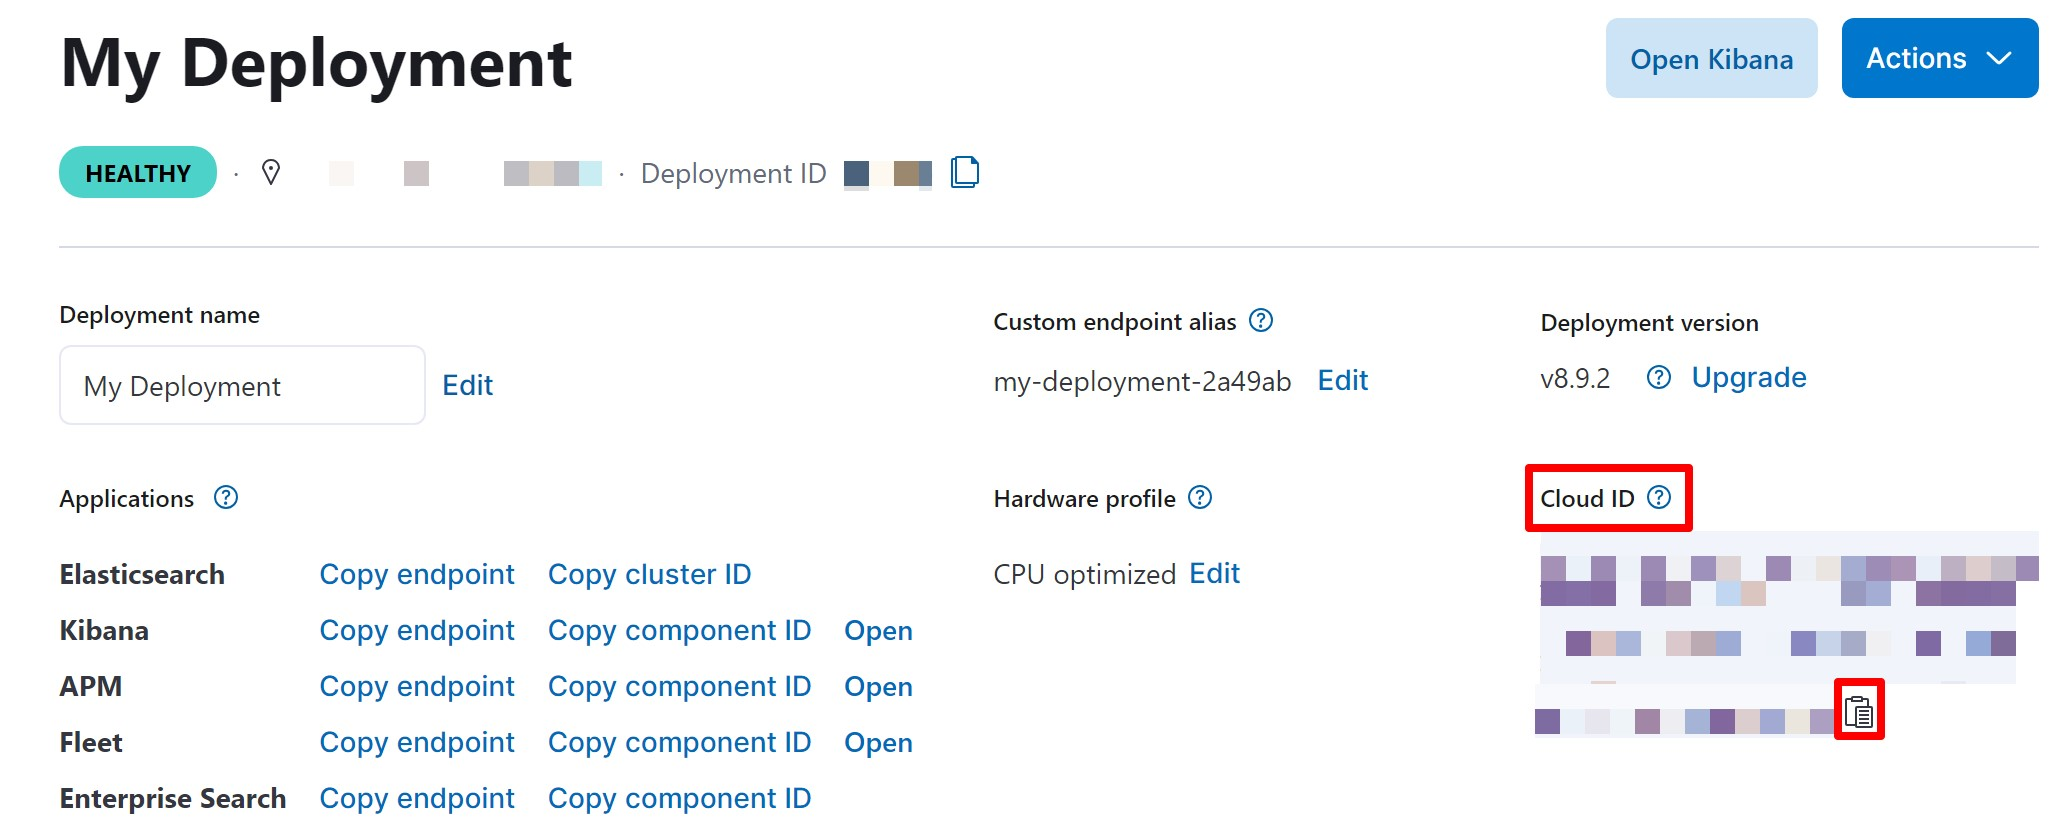
Task: Copy the Cloud ID using the clipboard icon
Action: (1858, 711)
